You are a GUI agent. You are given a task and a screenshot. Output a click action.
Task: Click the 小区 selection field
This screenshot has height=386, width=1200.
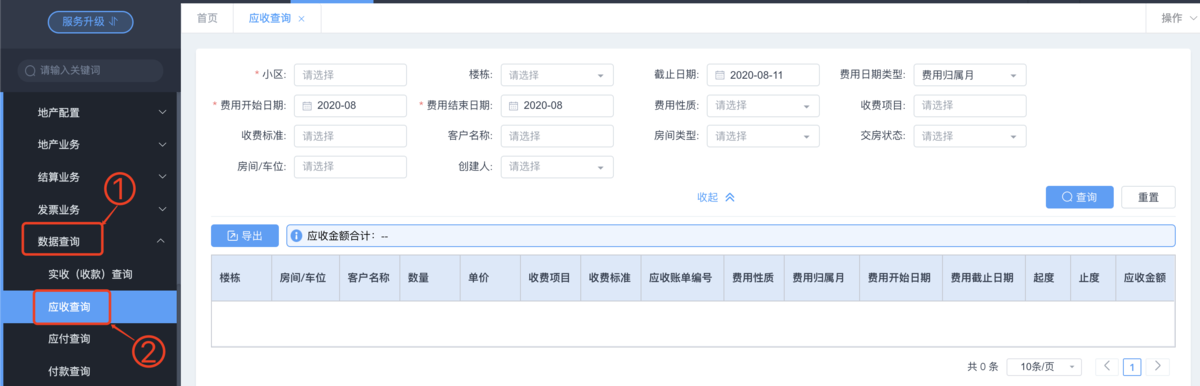click(x=350, y=75)
